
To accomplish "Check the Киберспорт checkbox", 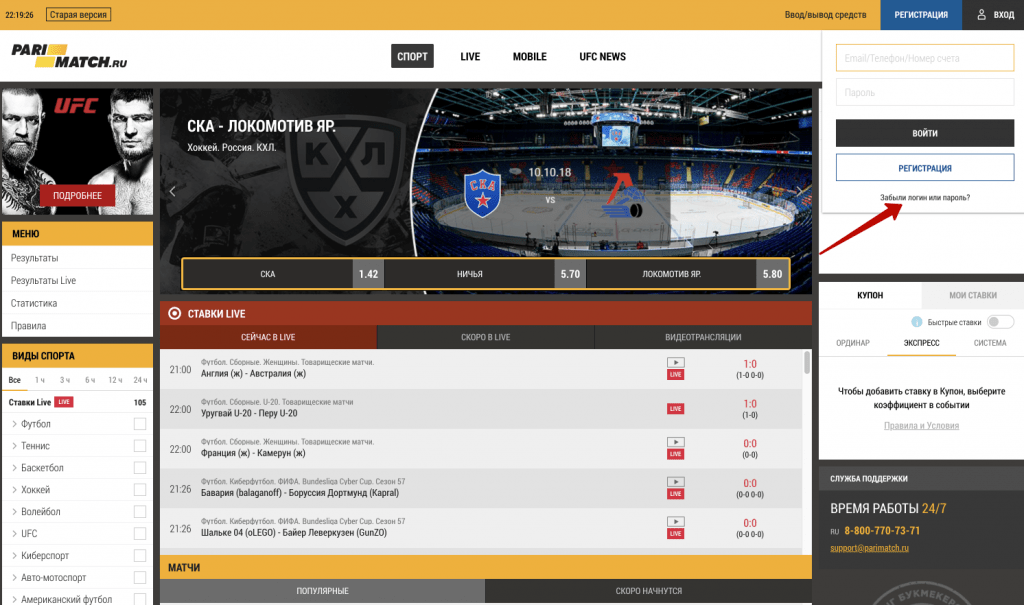I will 140,555.
